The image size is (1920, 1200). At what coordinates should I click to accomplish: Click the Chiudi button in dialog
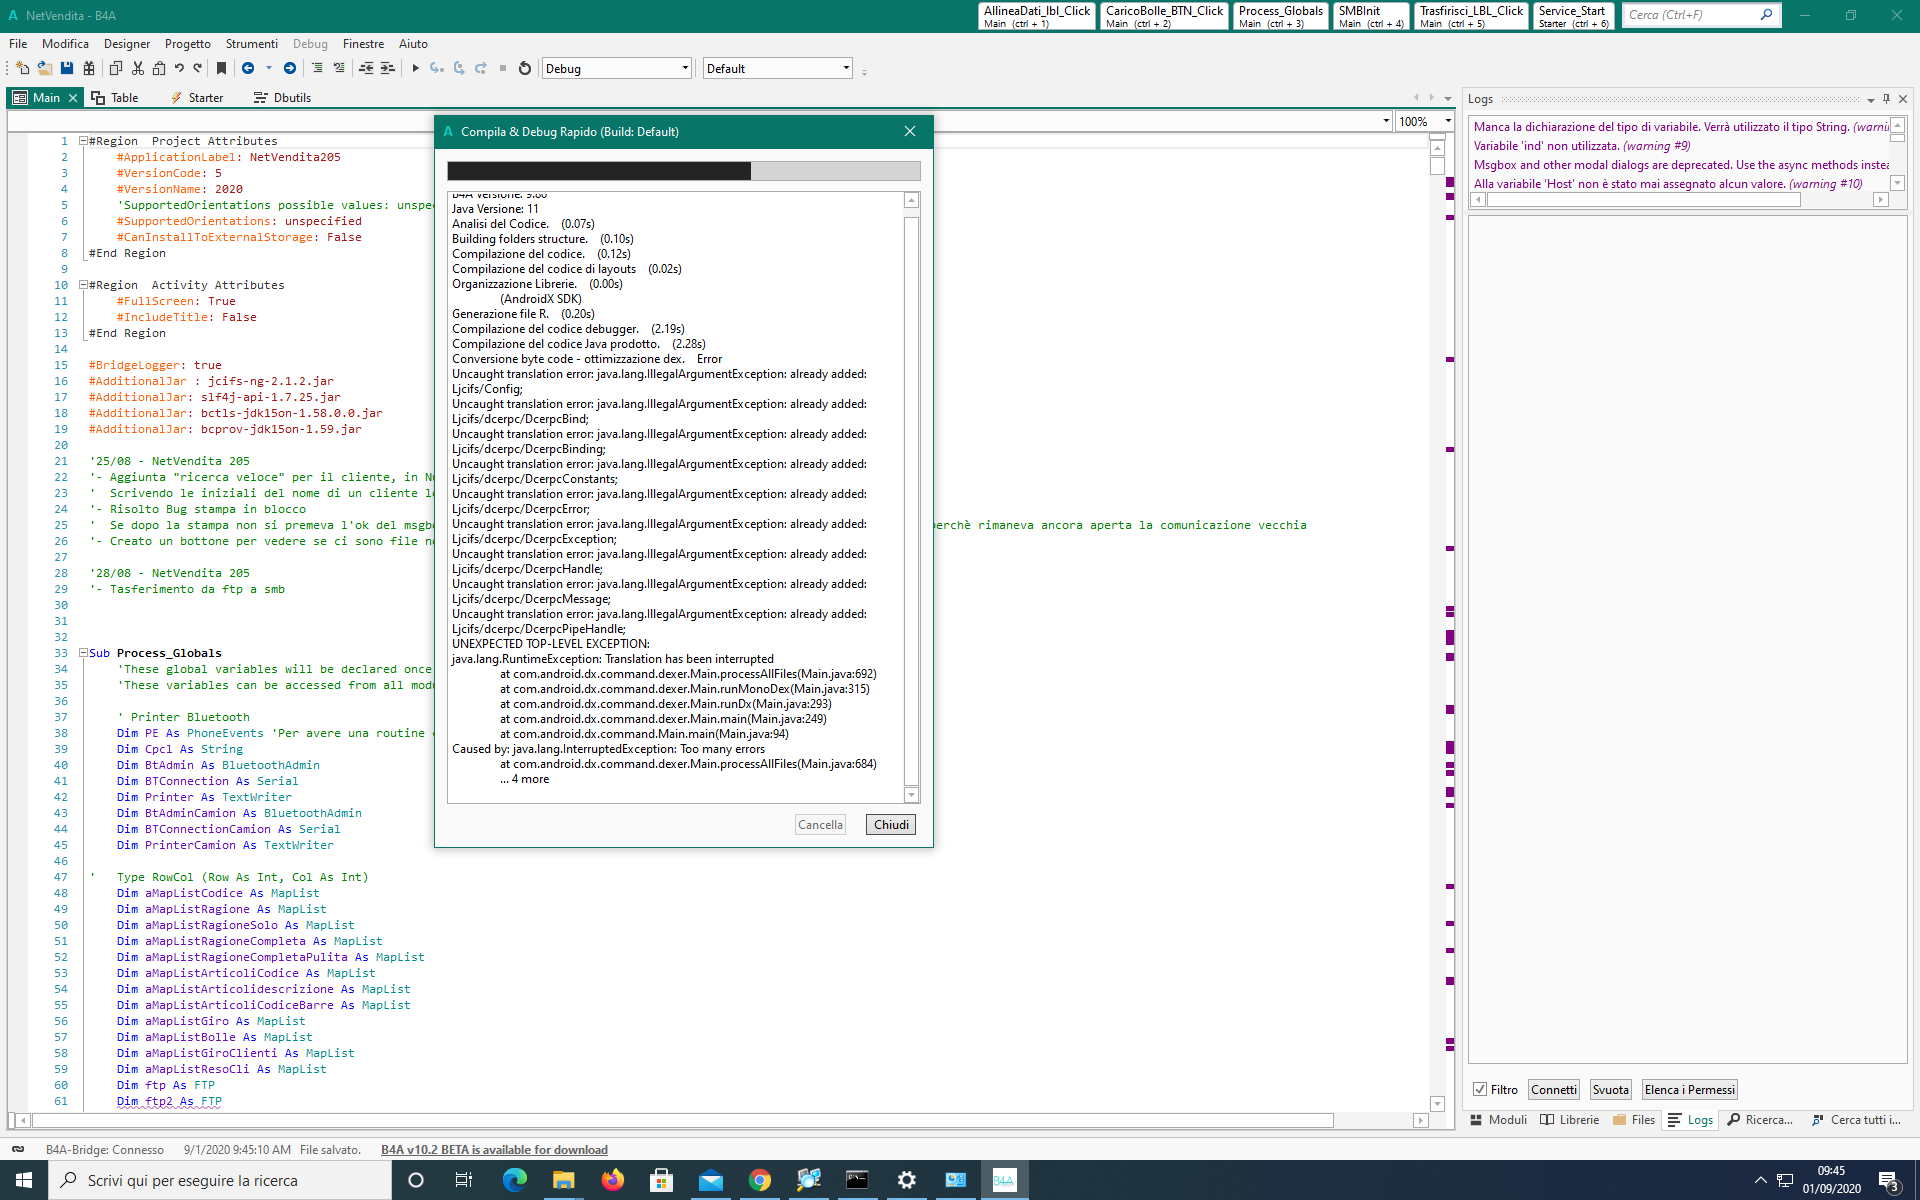coord(890,825)
